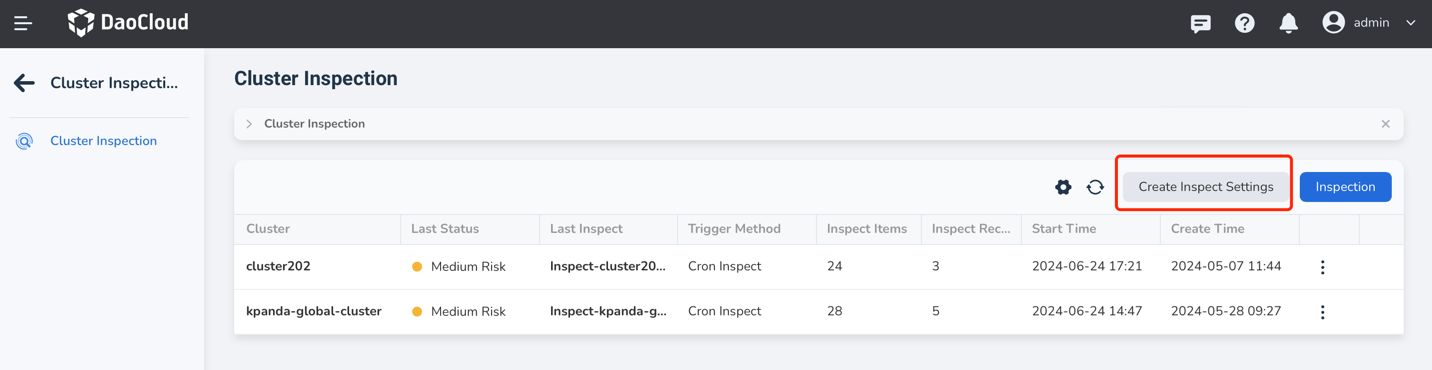1432x370 pixels.
Task: Open the Inspect-kpanda-g... last inspect record
Action: 608,311
